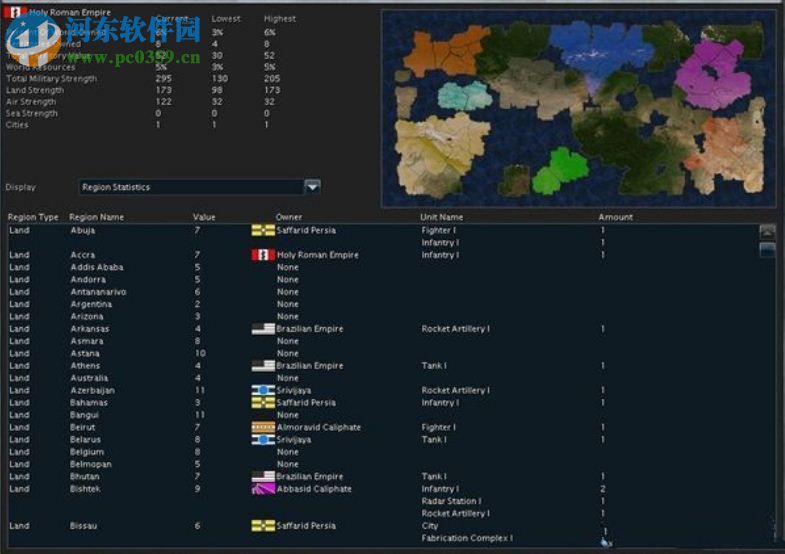Viewport: 785px width, 554px height.
Task: Click Brazilian Empire flag in Bhutan row
Action: point(263,476)
